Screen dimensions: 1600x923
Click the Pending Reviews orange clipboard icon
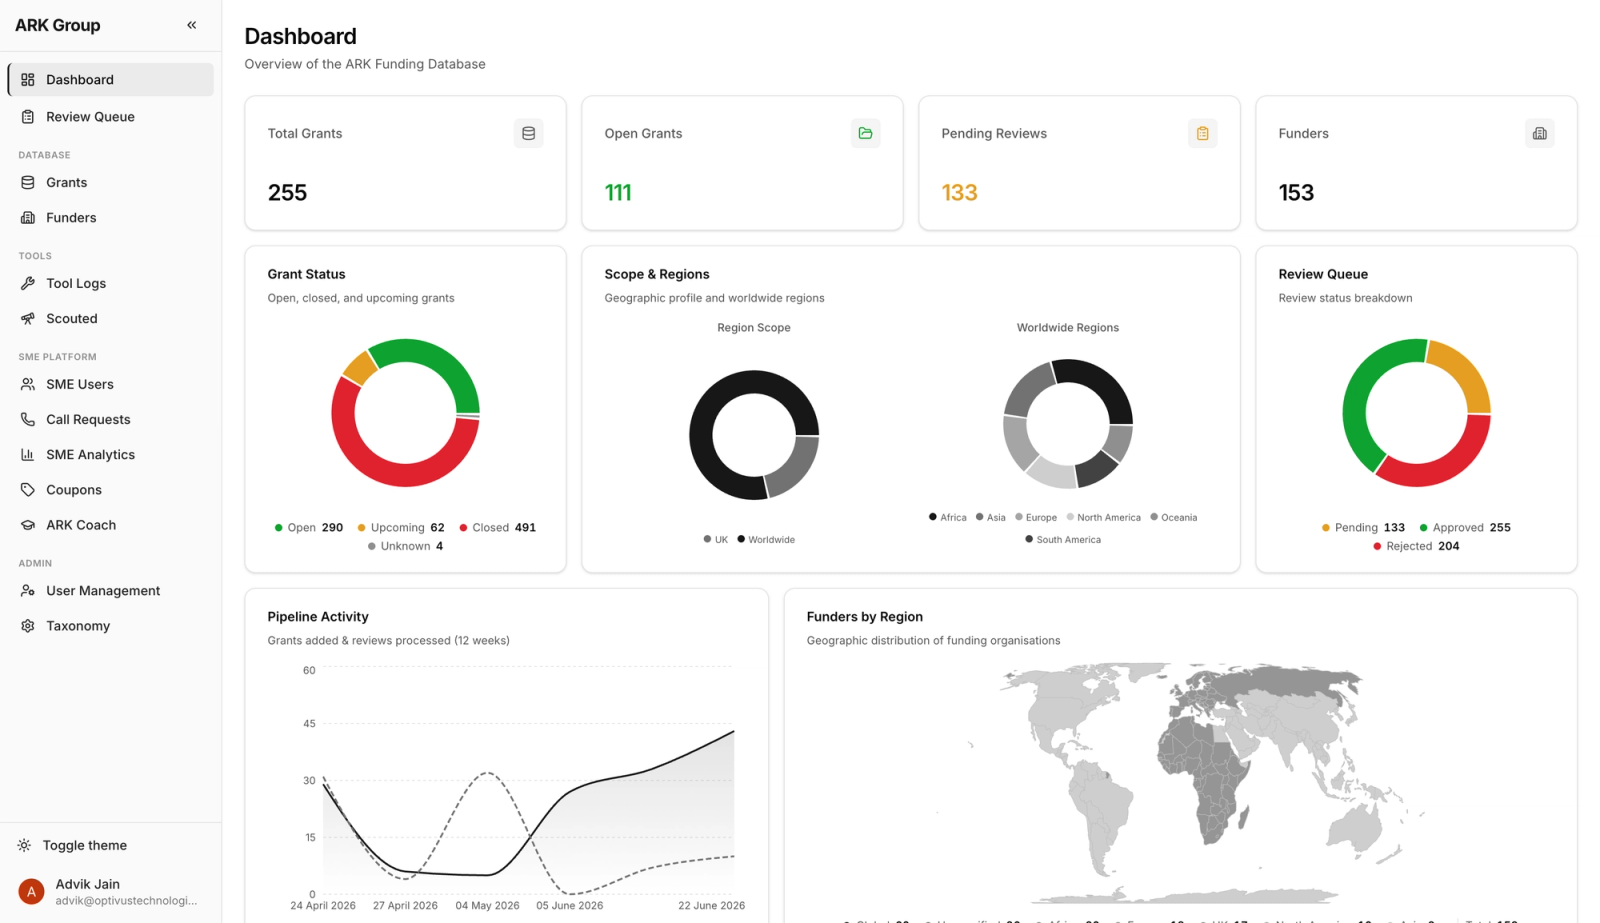click(1203, 133)
